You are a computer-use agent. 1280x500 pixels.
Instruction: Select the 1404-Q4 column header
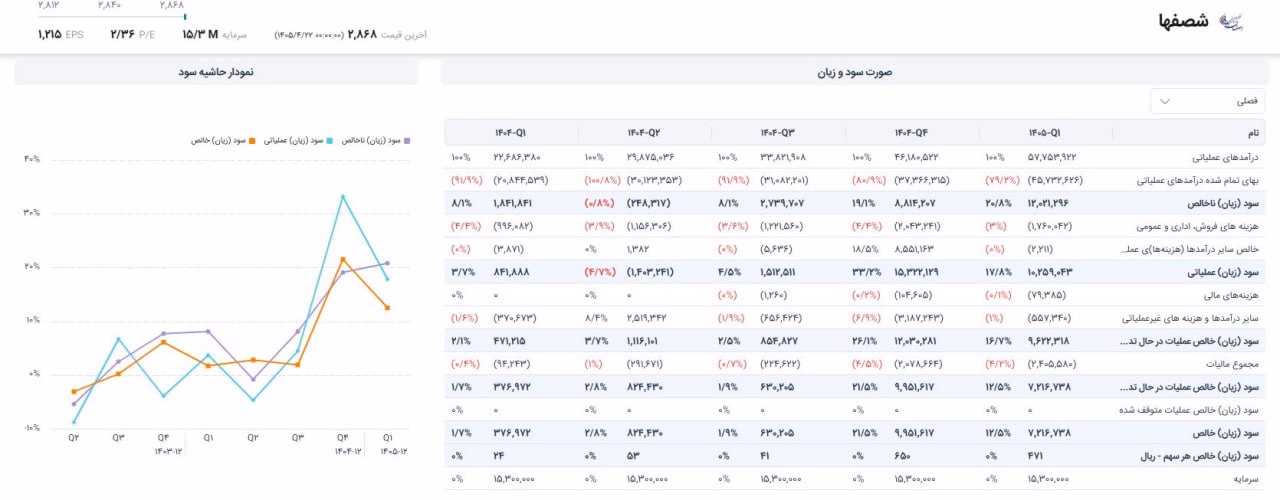click(911, 133)
